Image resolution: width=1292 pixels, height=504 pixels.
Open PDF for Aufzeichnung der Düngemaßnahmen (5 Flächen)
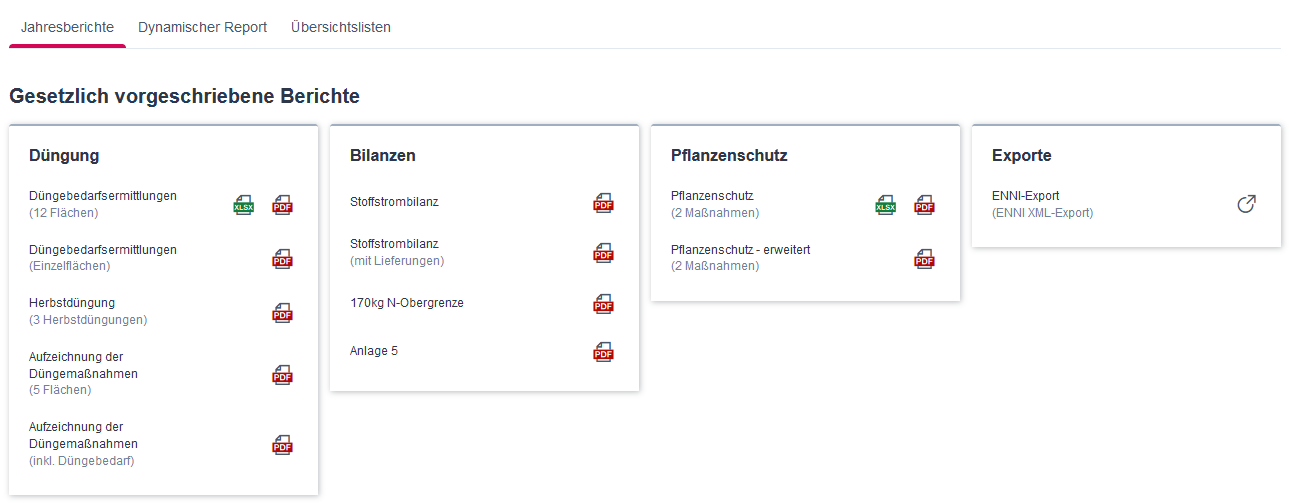[283, 374]
